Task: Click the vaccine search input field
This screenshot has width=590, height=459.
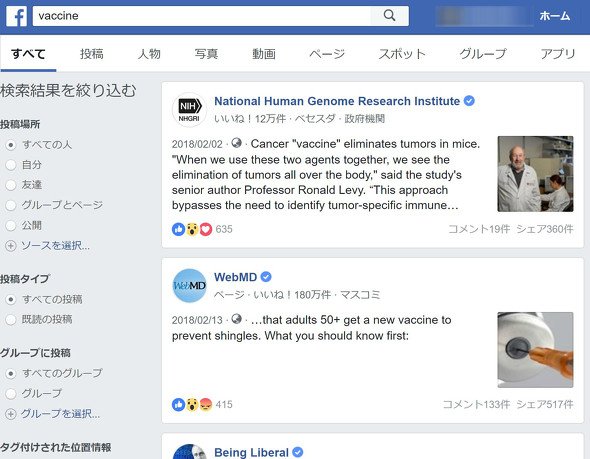Action: tap(202, 16)
